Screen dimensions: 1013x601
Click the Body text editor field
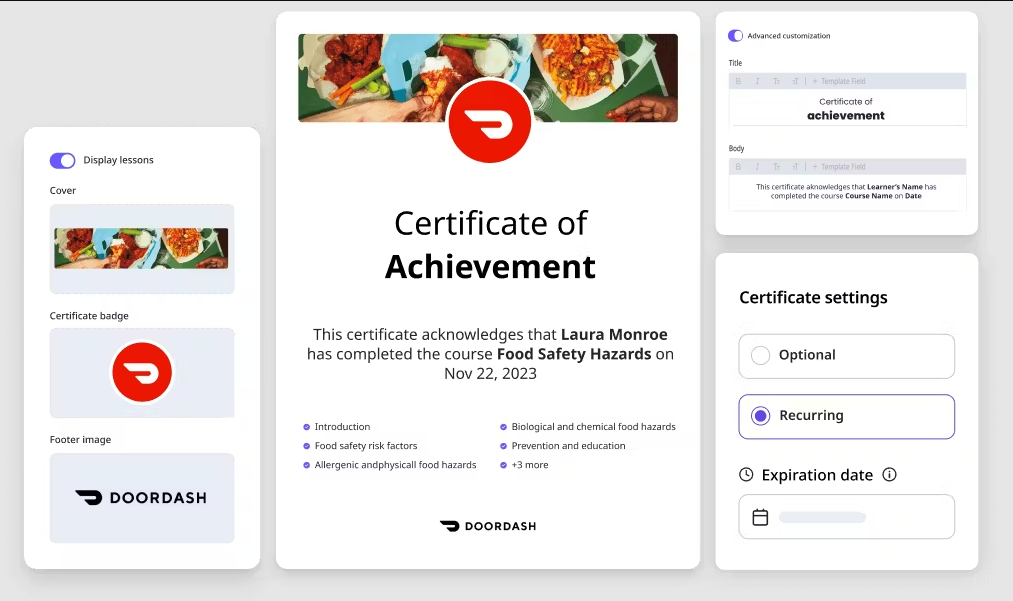[847, 192]
